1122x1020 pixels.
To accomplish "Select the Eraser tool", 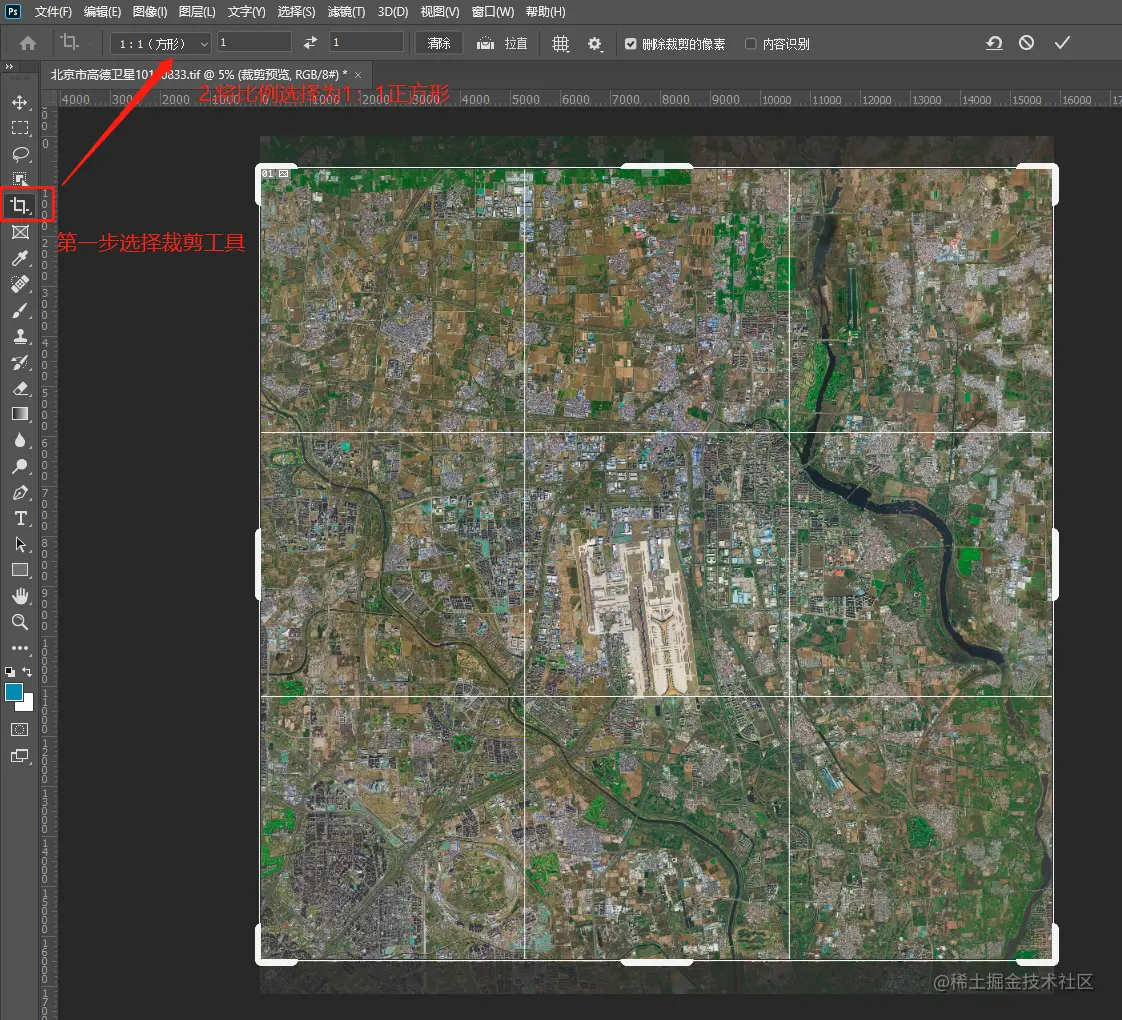I will (20, 388).
